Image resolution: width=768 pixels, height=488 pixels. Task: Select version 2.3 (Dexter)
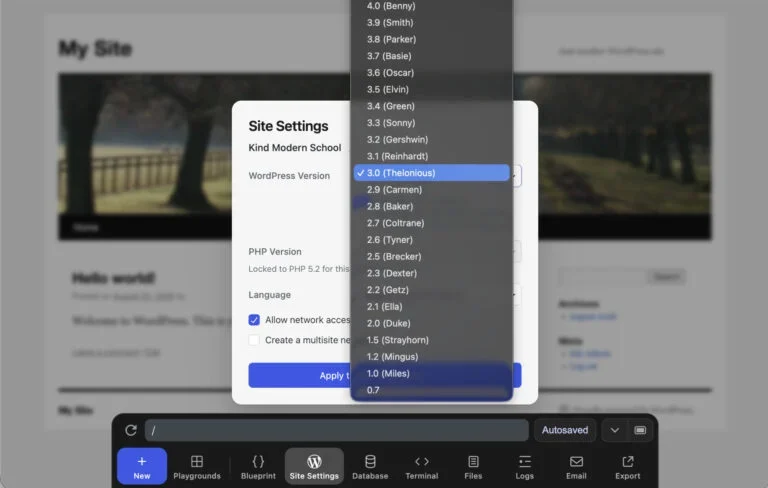(x=432, y=273)
